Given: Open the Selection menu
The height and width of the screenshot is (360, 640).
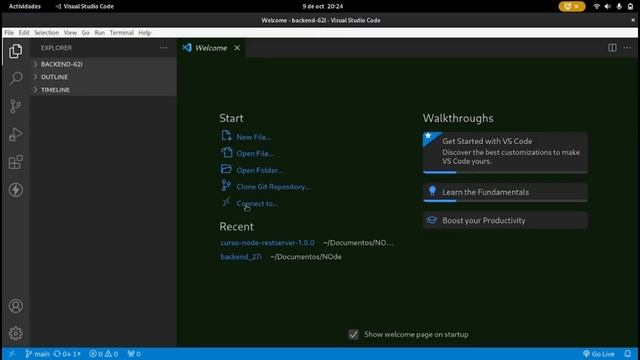Looking at the screenshot, I should [x=46, y=33].
